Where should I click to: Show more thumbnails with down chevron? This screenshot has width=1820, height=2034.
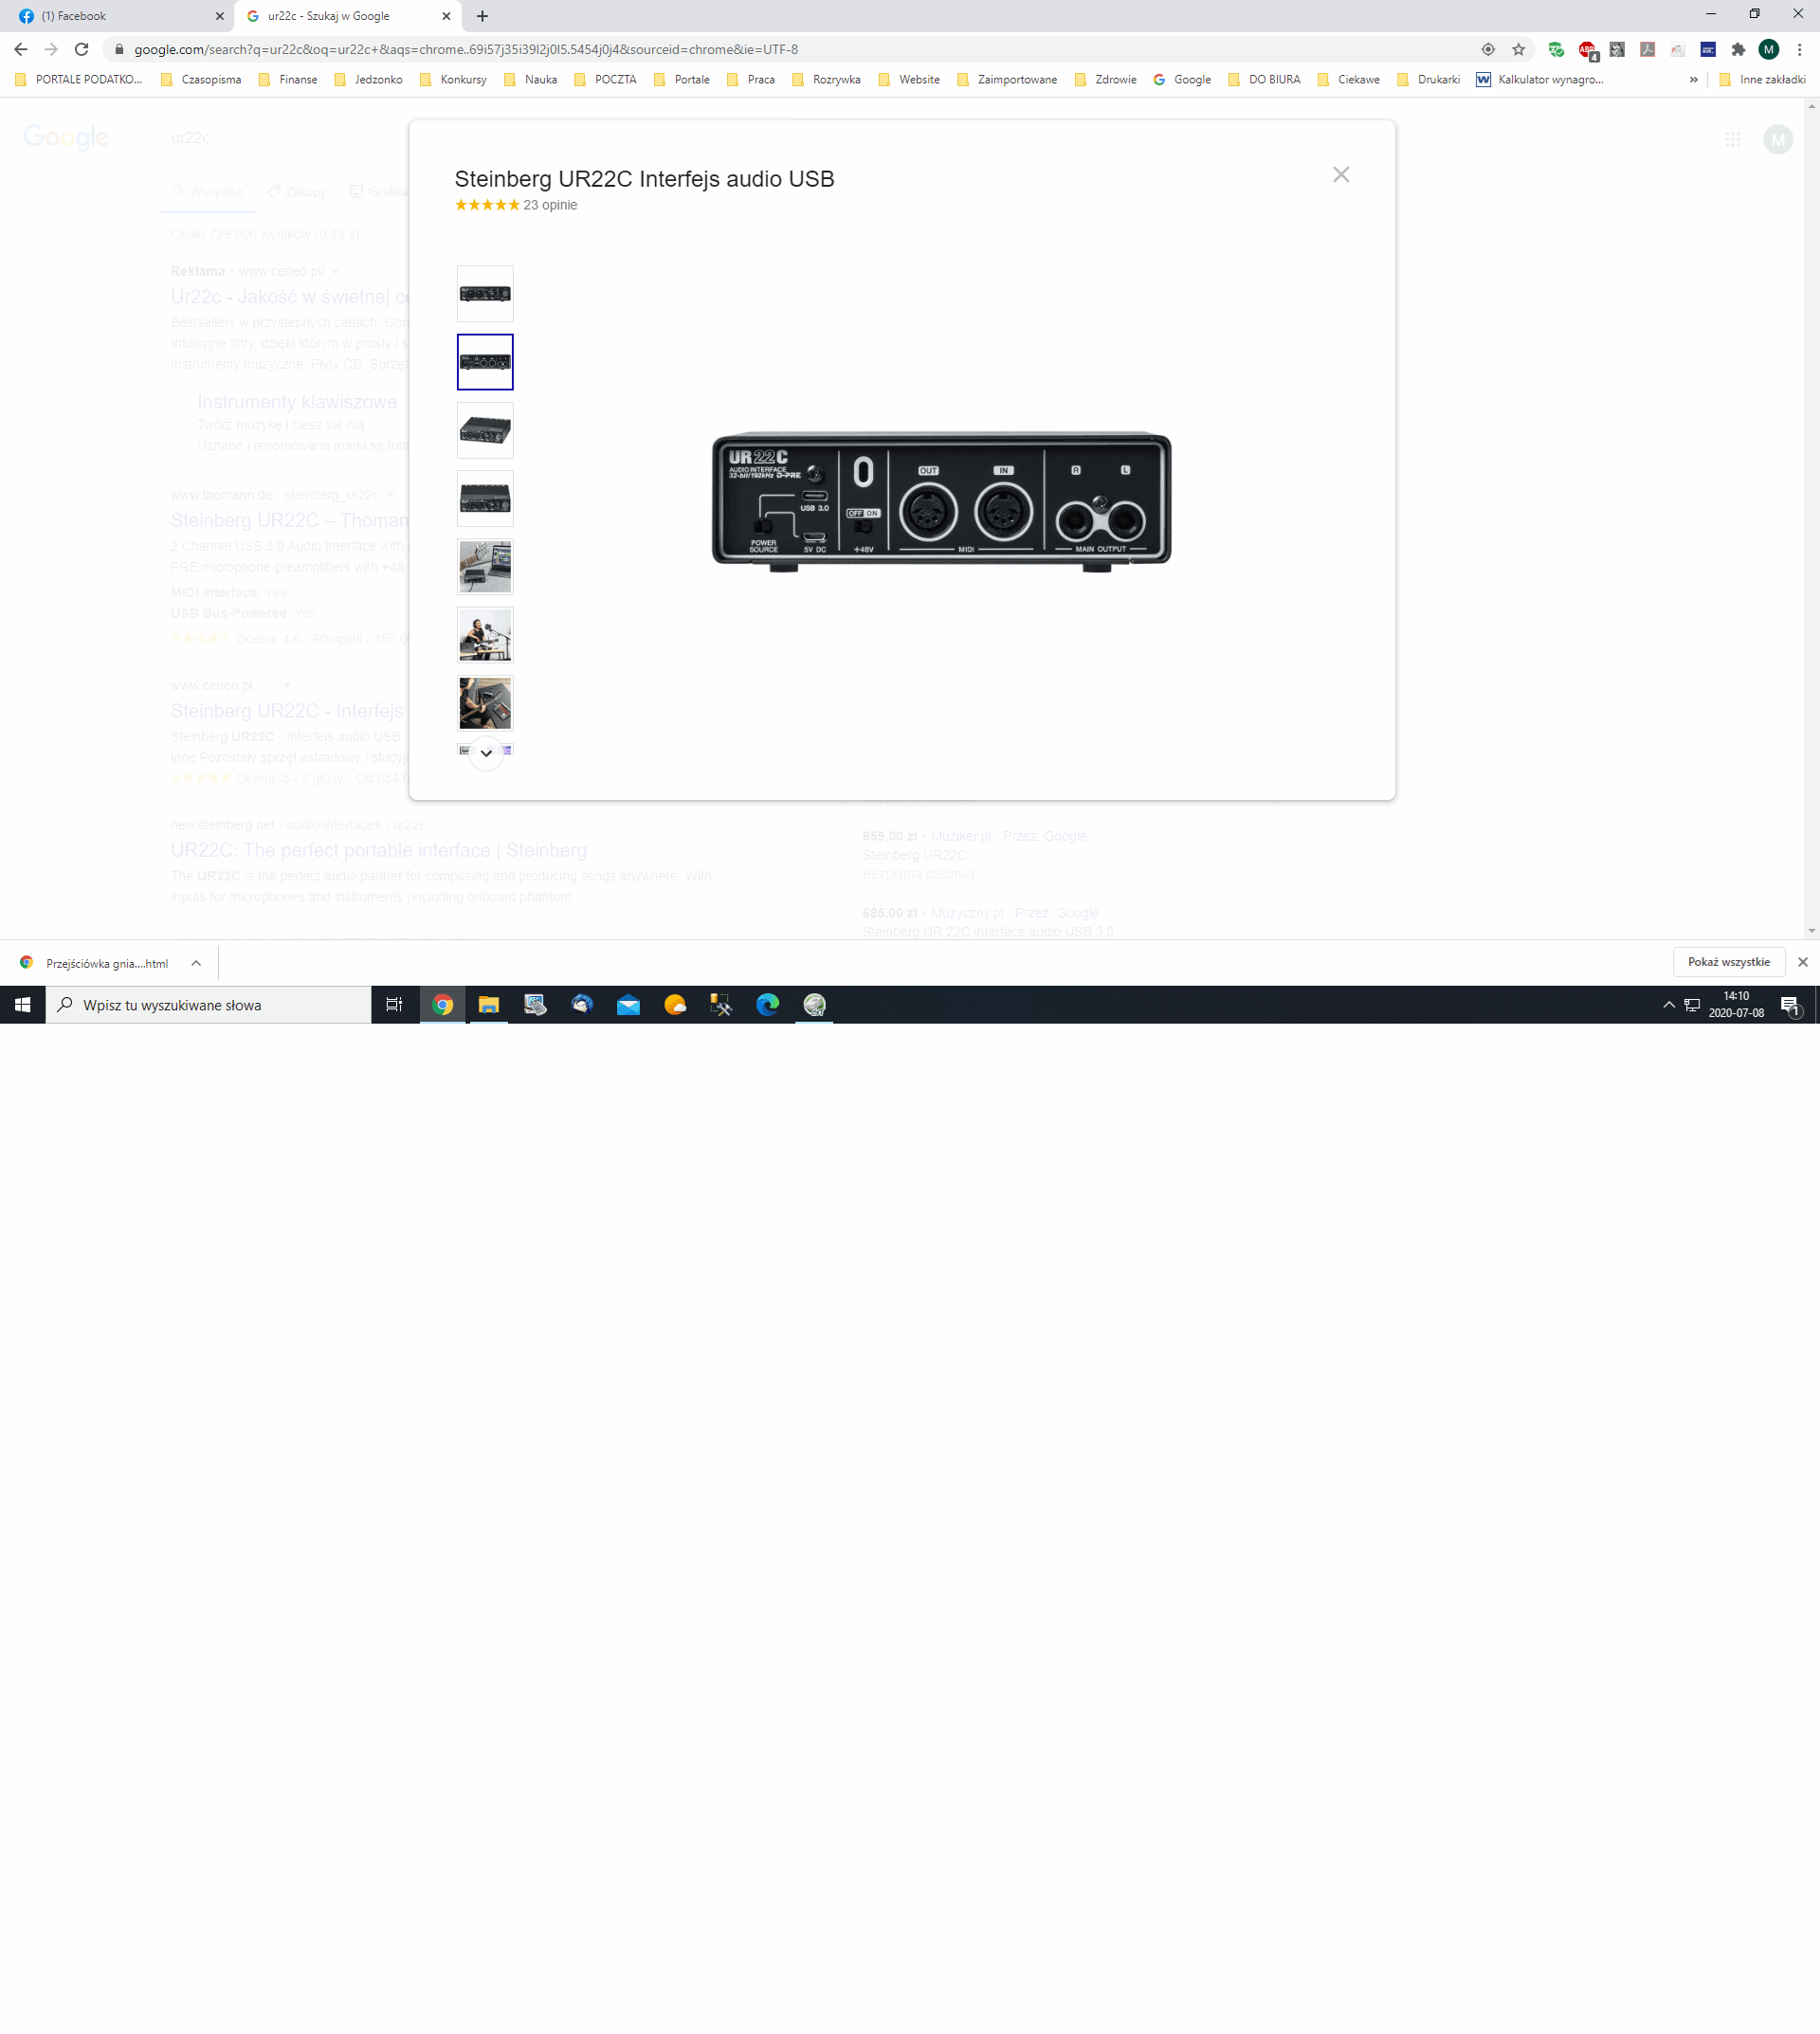[486, 753]
